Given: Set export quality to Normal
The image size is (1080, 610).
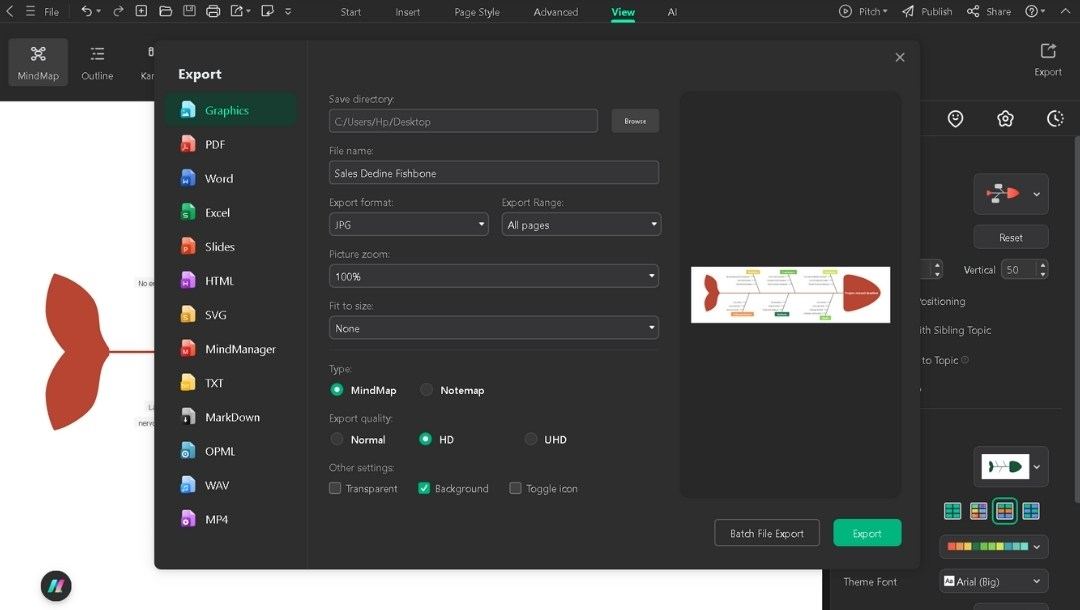Looking at the screenshot, I should (x=337, y=439).
